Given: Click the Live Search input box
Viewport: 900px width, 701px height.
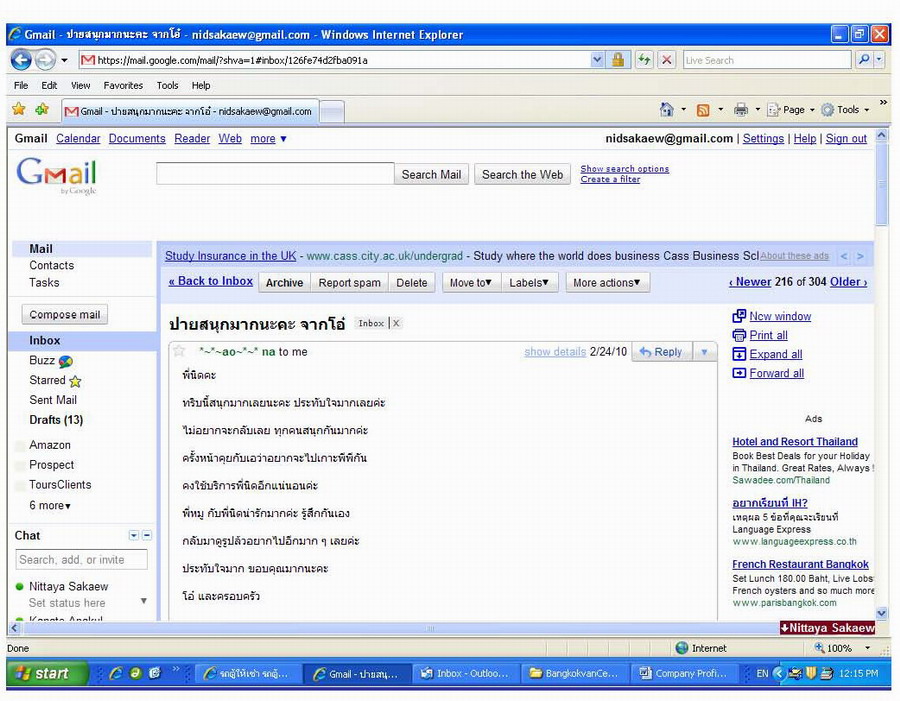Looking at the screenshot, I should [x=767, y=60].
